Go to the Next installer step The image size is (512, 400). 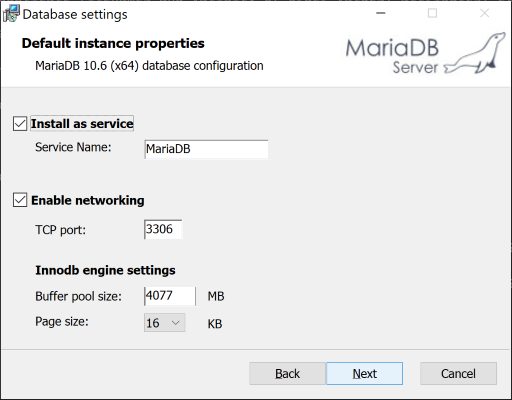point(365,374)
